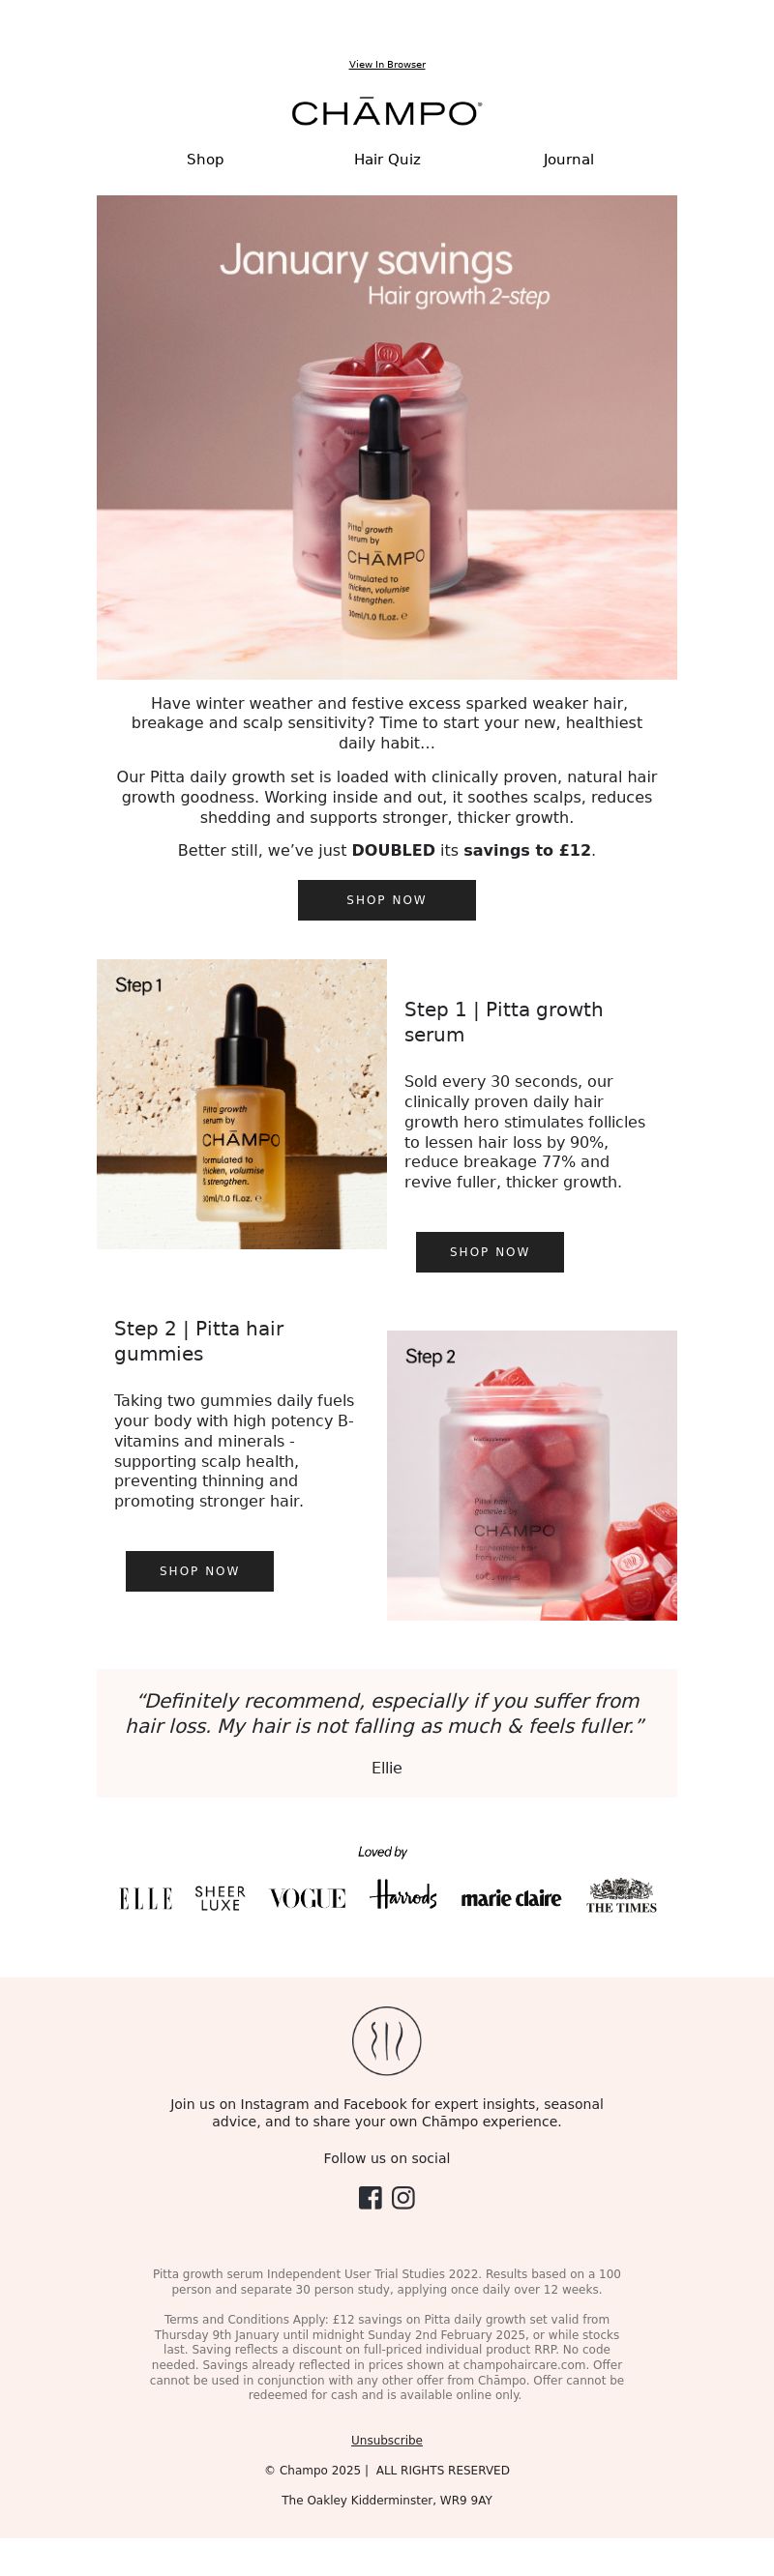774x2576 pixels.
Task: Click the ELLE press logo
Action: 146,1898
